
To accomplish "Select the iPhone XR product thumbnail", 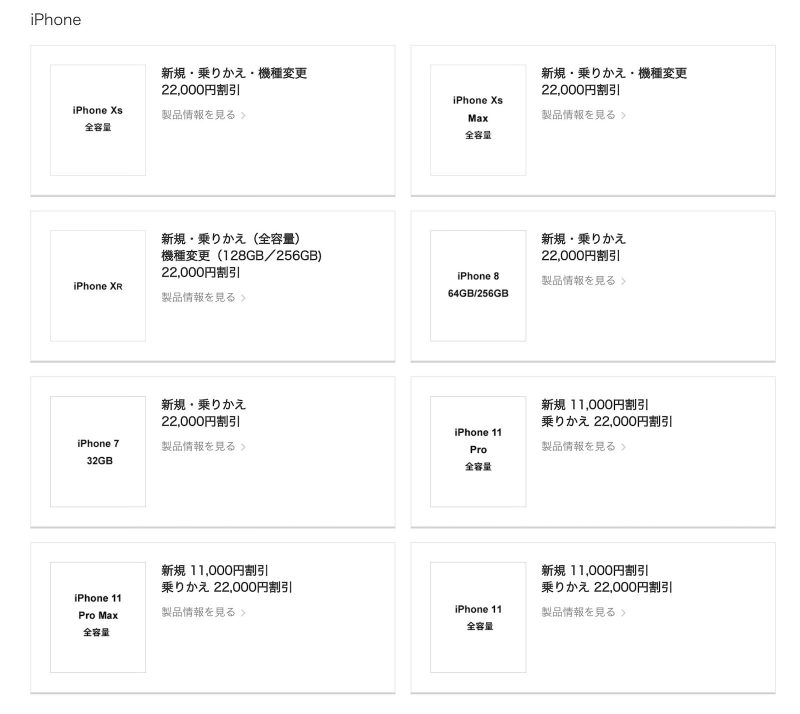I will click(x=97, y=285).
